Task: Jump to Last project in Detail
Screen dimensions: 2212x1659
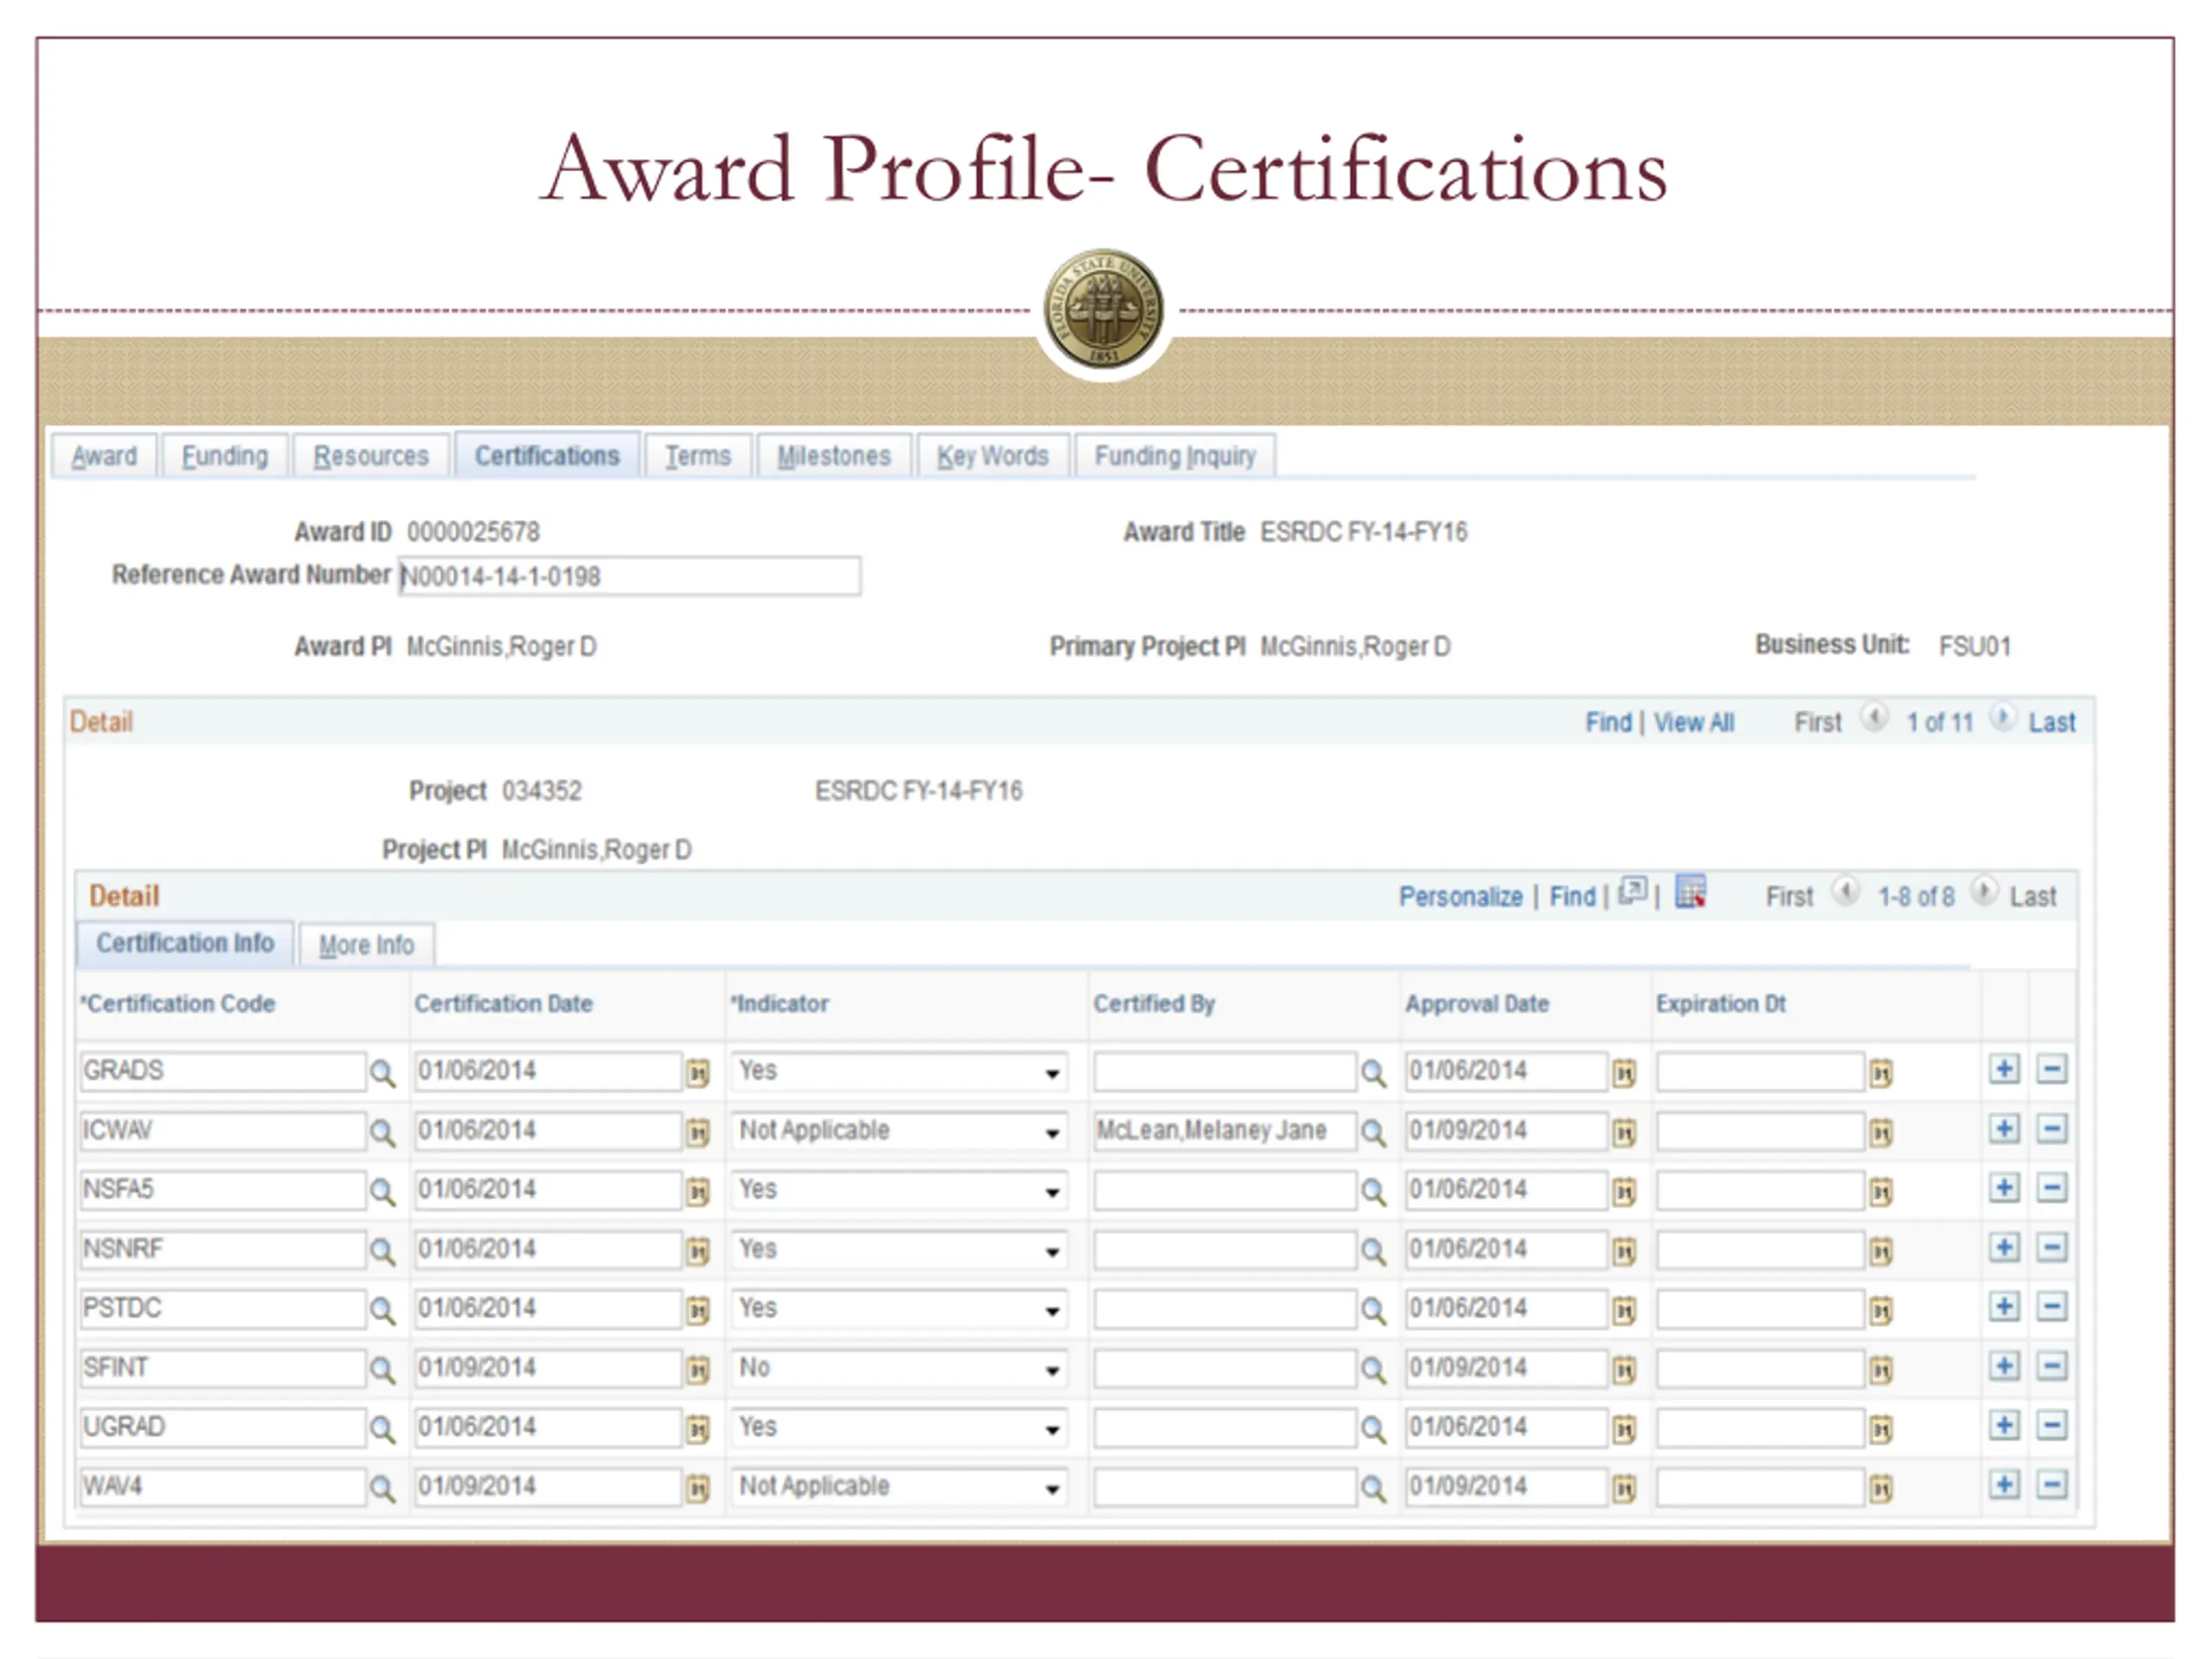Action: point(2052,722)
